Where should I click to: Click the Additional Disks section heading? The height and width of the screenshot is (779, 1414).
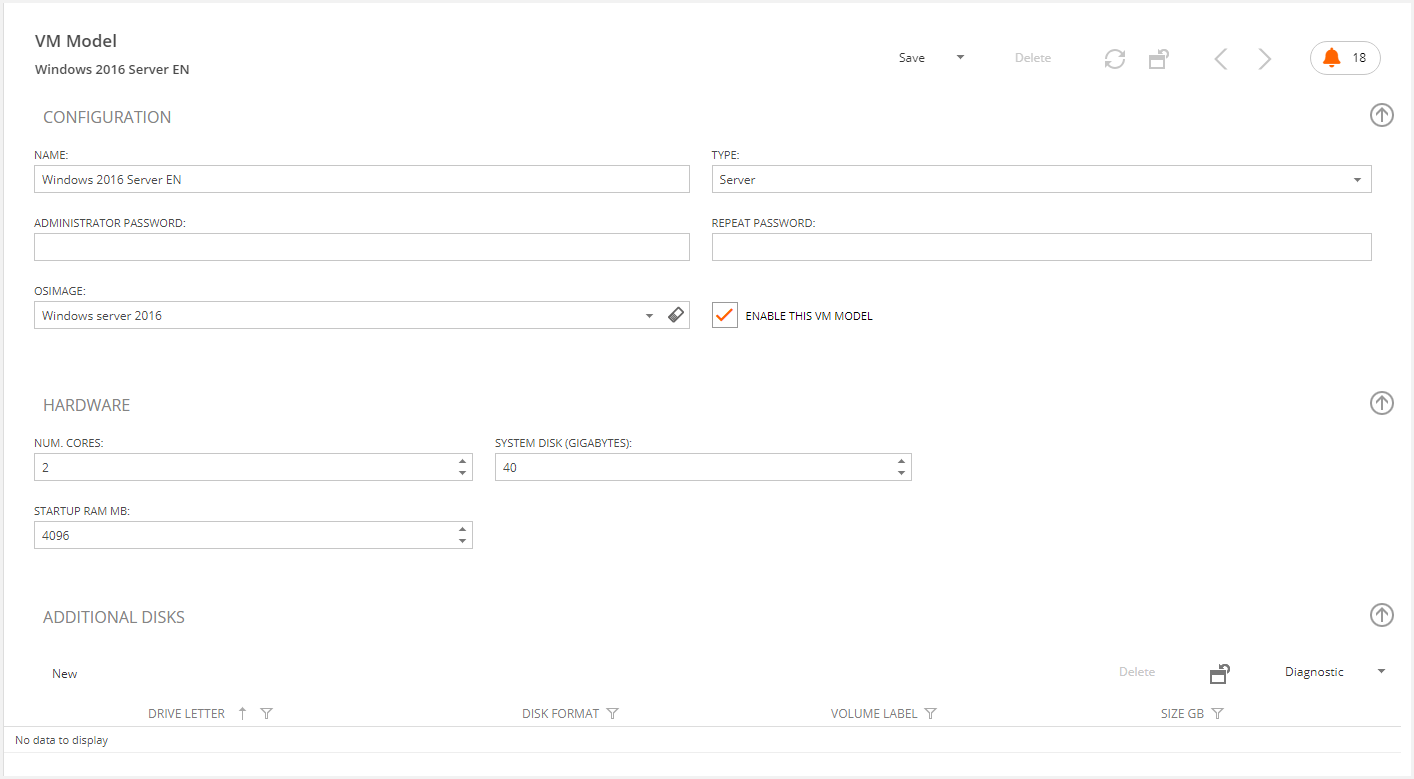(x=114, y=617)
